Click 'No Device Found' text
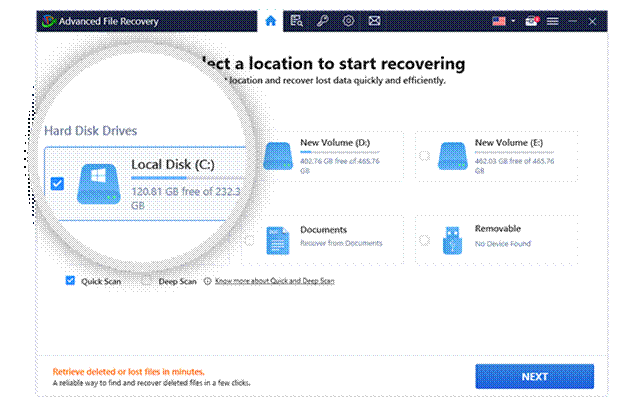This screenshot has height=408, width=624. (503, 244)
